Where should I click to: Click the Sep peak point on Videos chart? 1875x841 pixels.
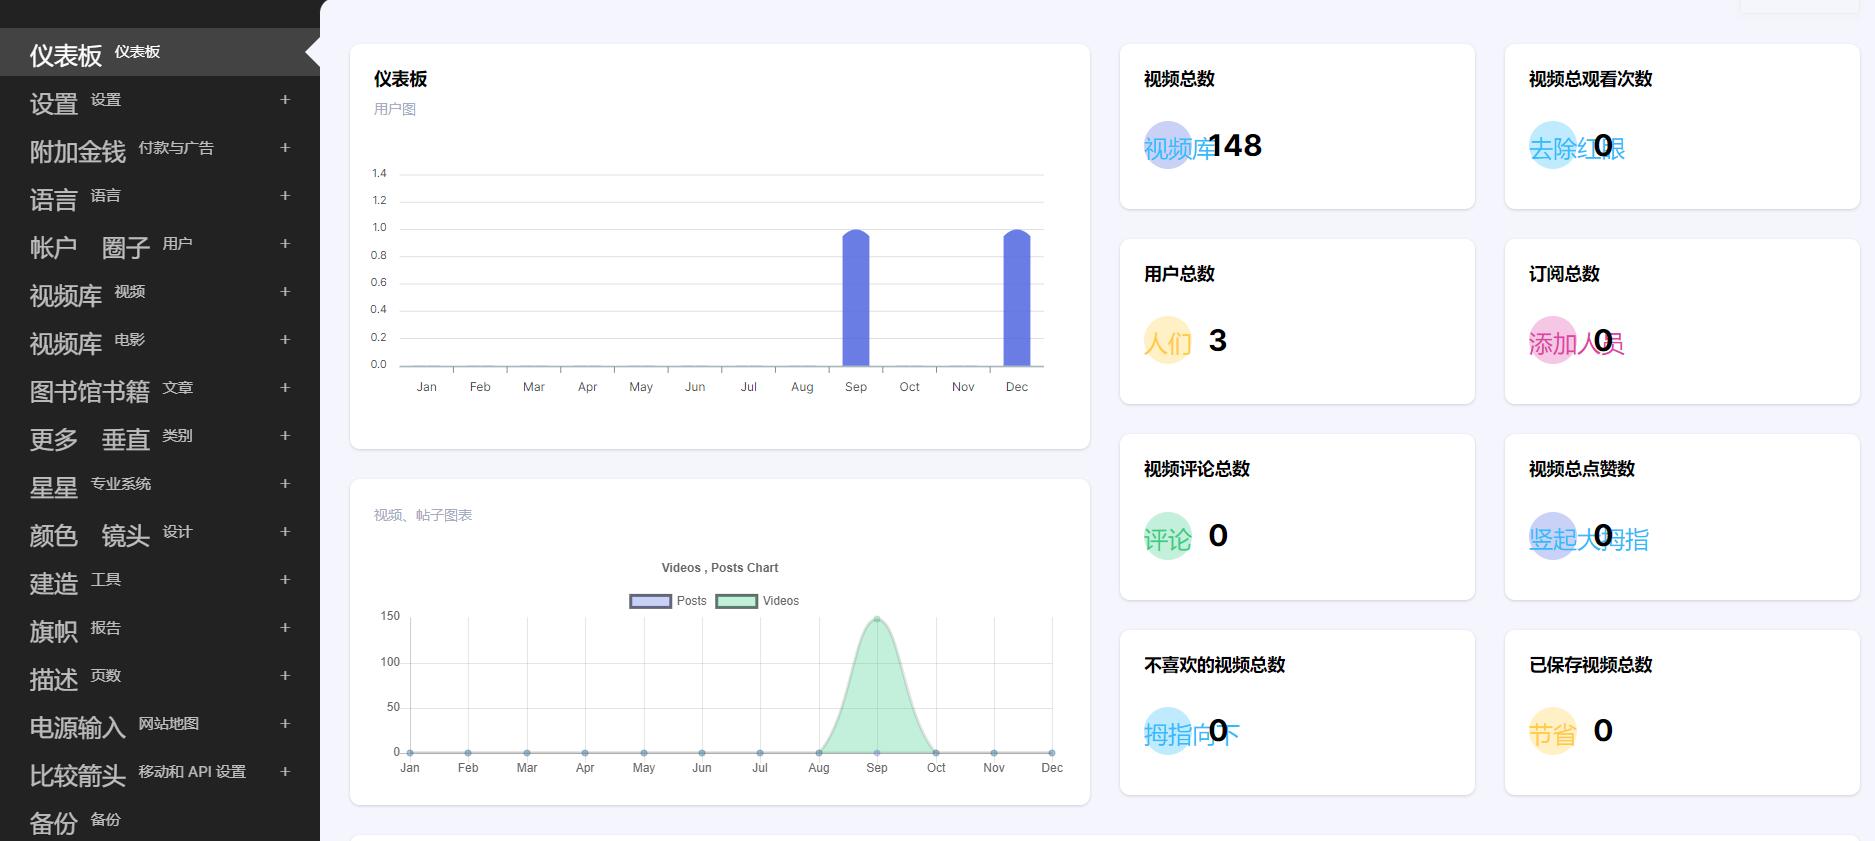click(877, 619)
